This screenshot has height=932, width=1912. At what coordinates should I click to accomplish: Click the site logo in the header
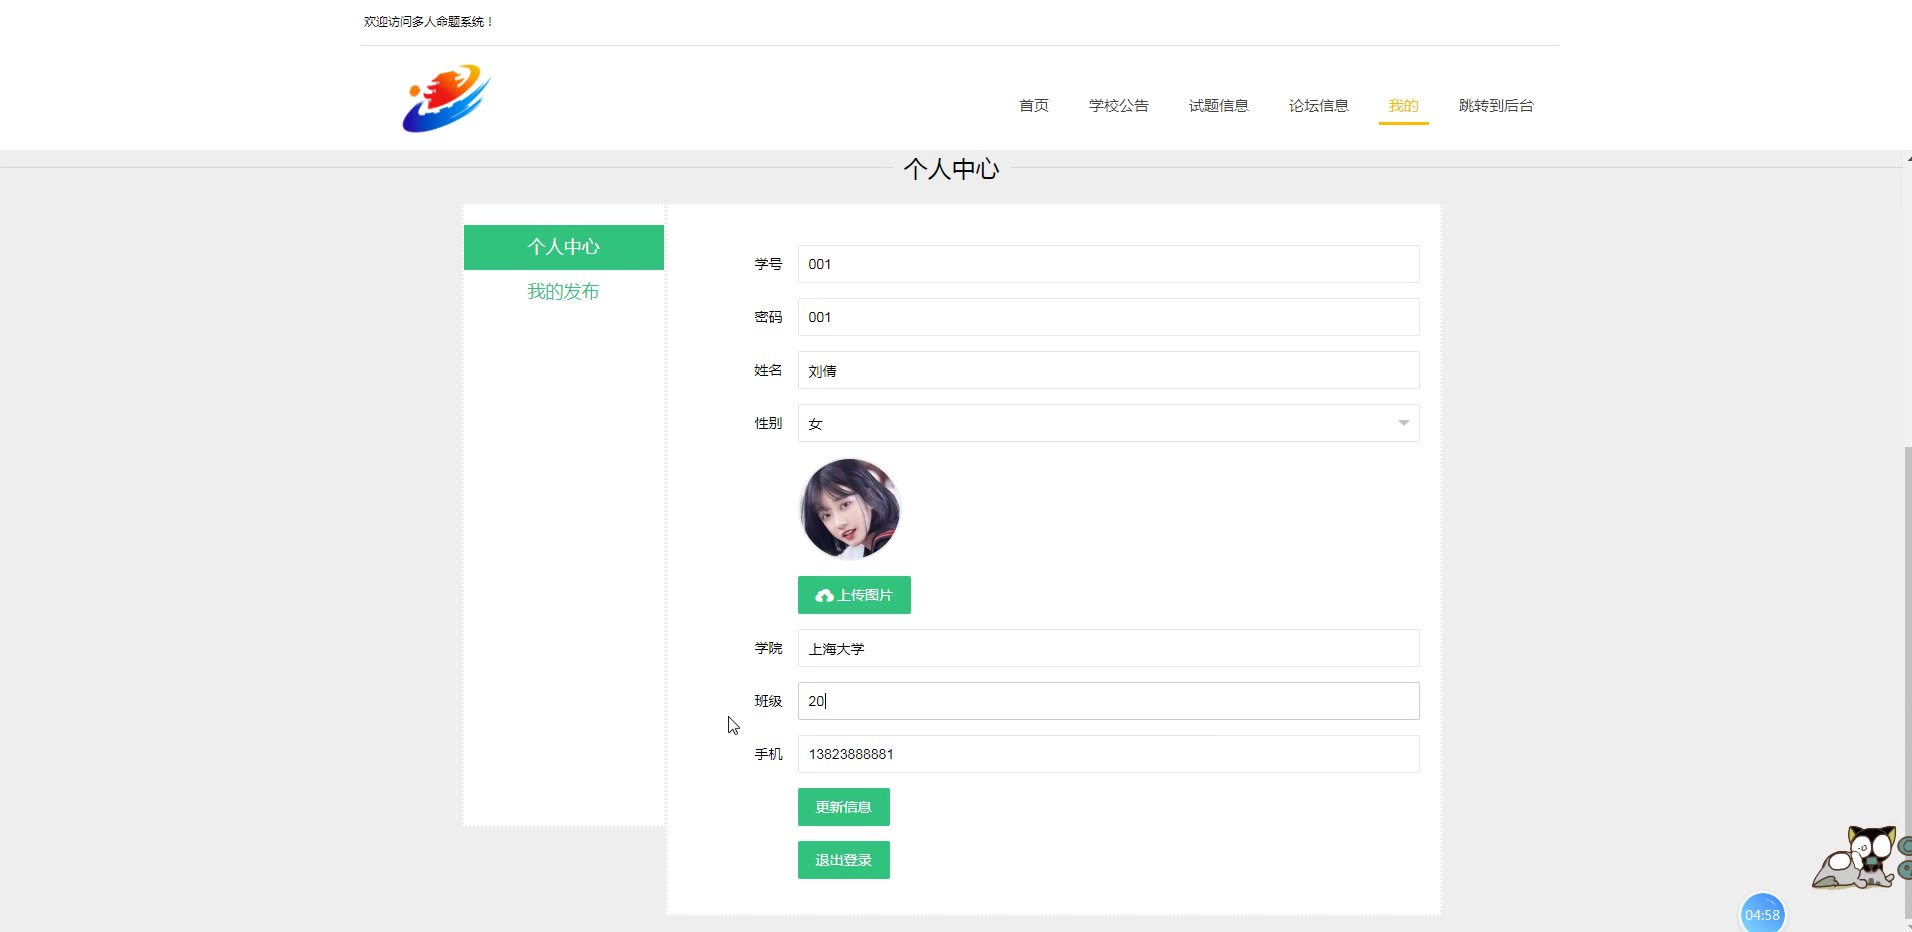click(x=446, y=98)
